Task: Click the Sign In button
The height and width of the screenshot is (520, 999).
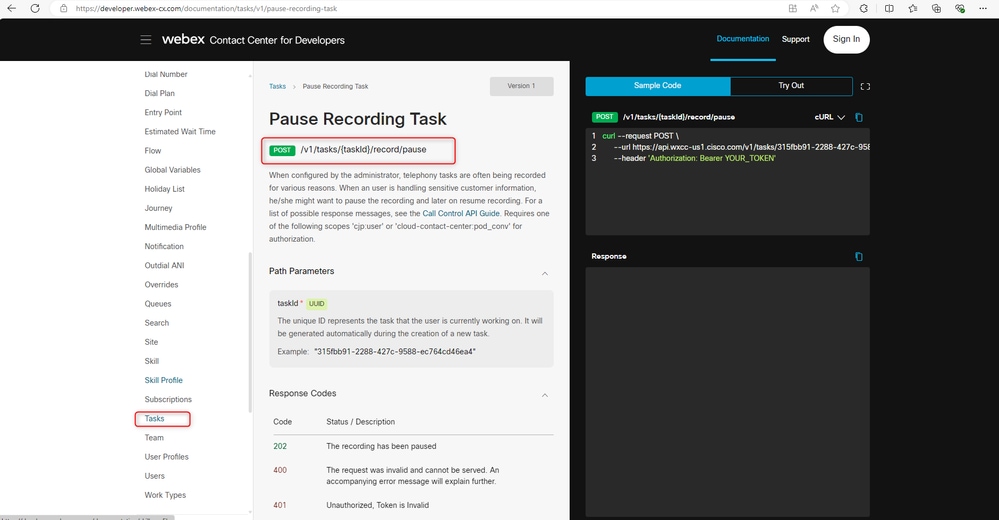Action: click(846, 40)
